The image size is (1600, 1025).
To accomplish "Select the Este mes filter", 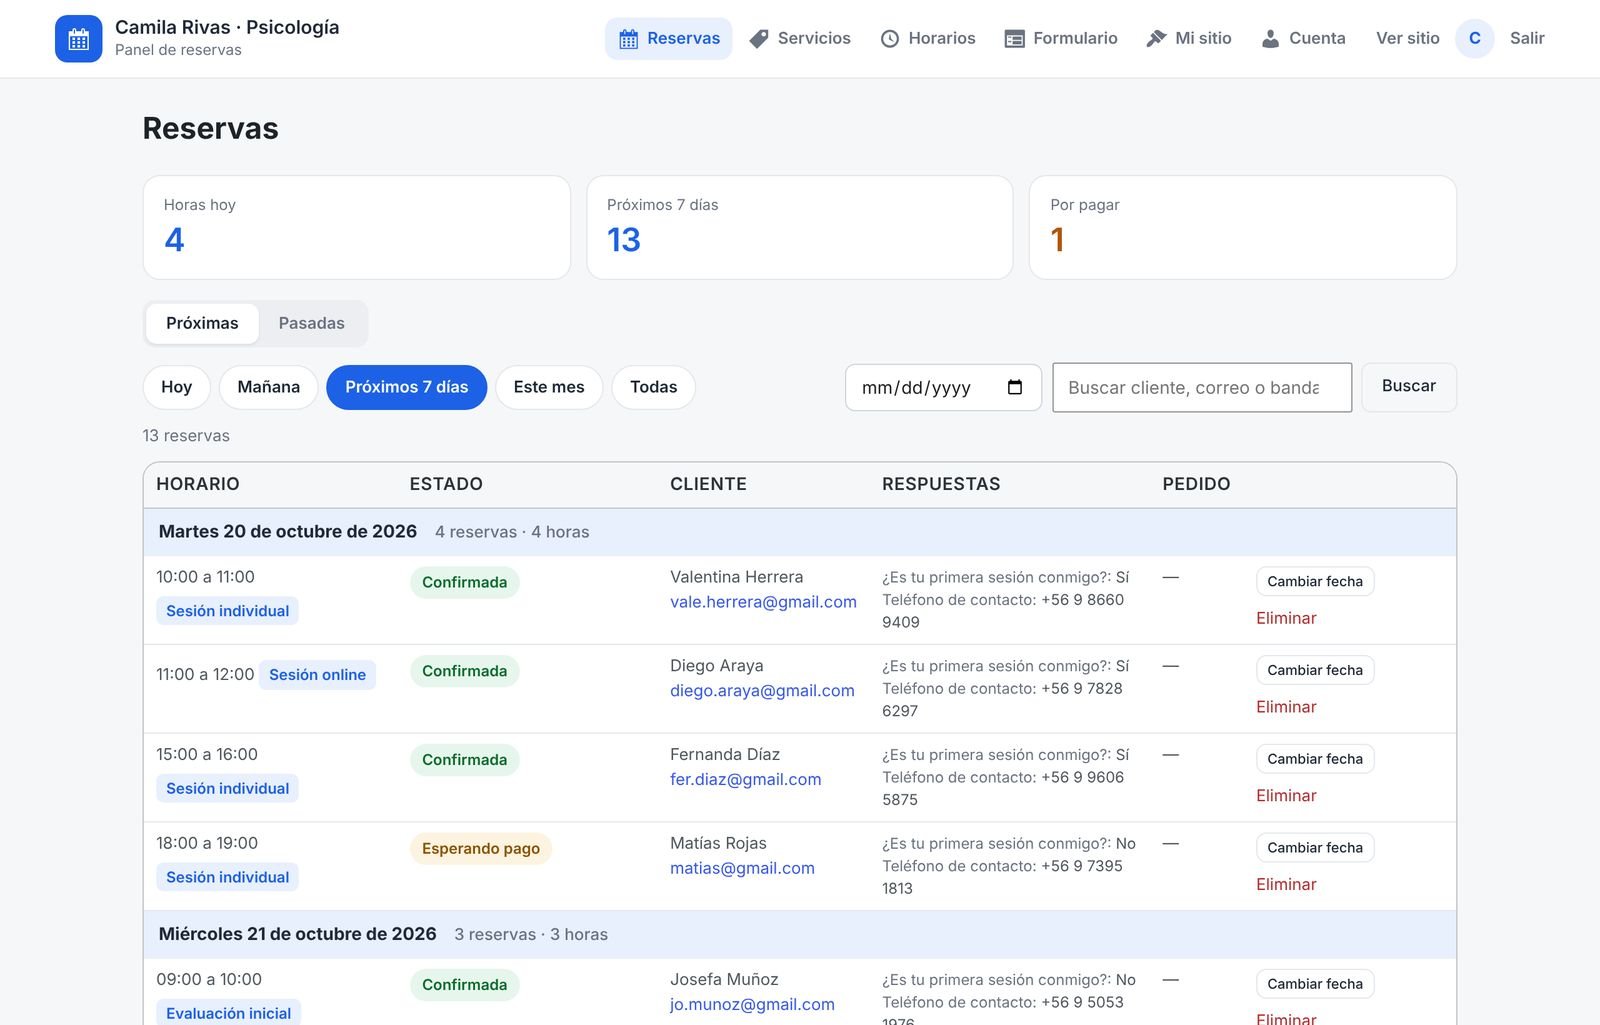I will 549,387.
